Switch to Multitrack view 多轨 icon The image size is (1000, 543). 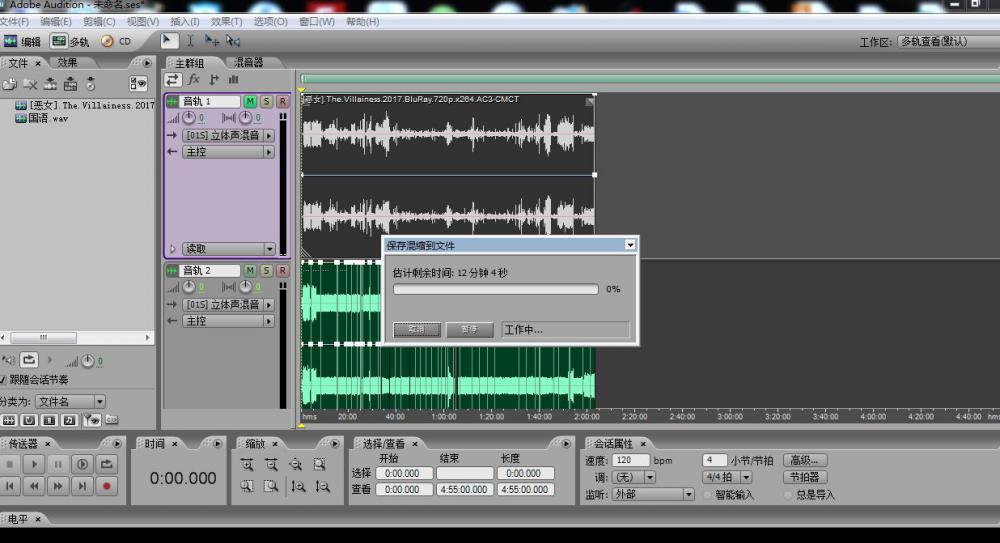[70, 41]
